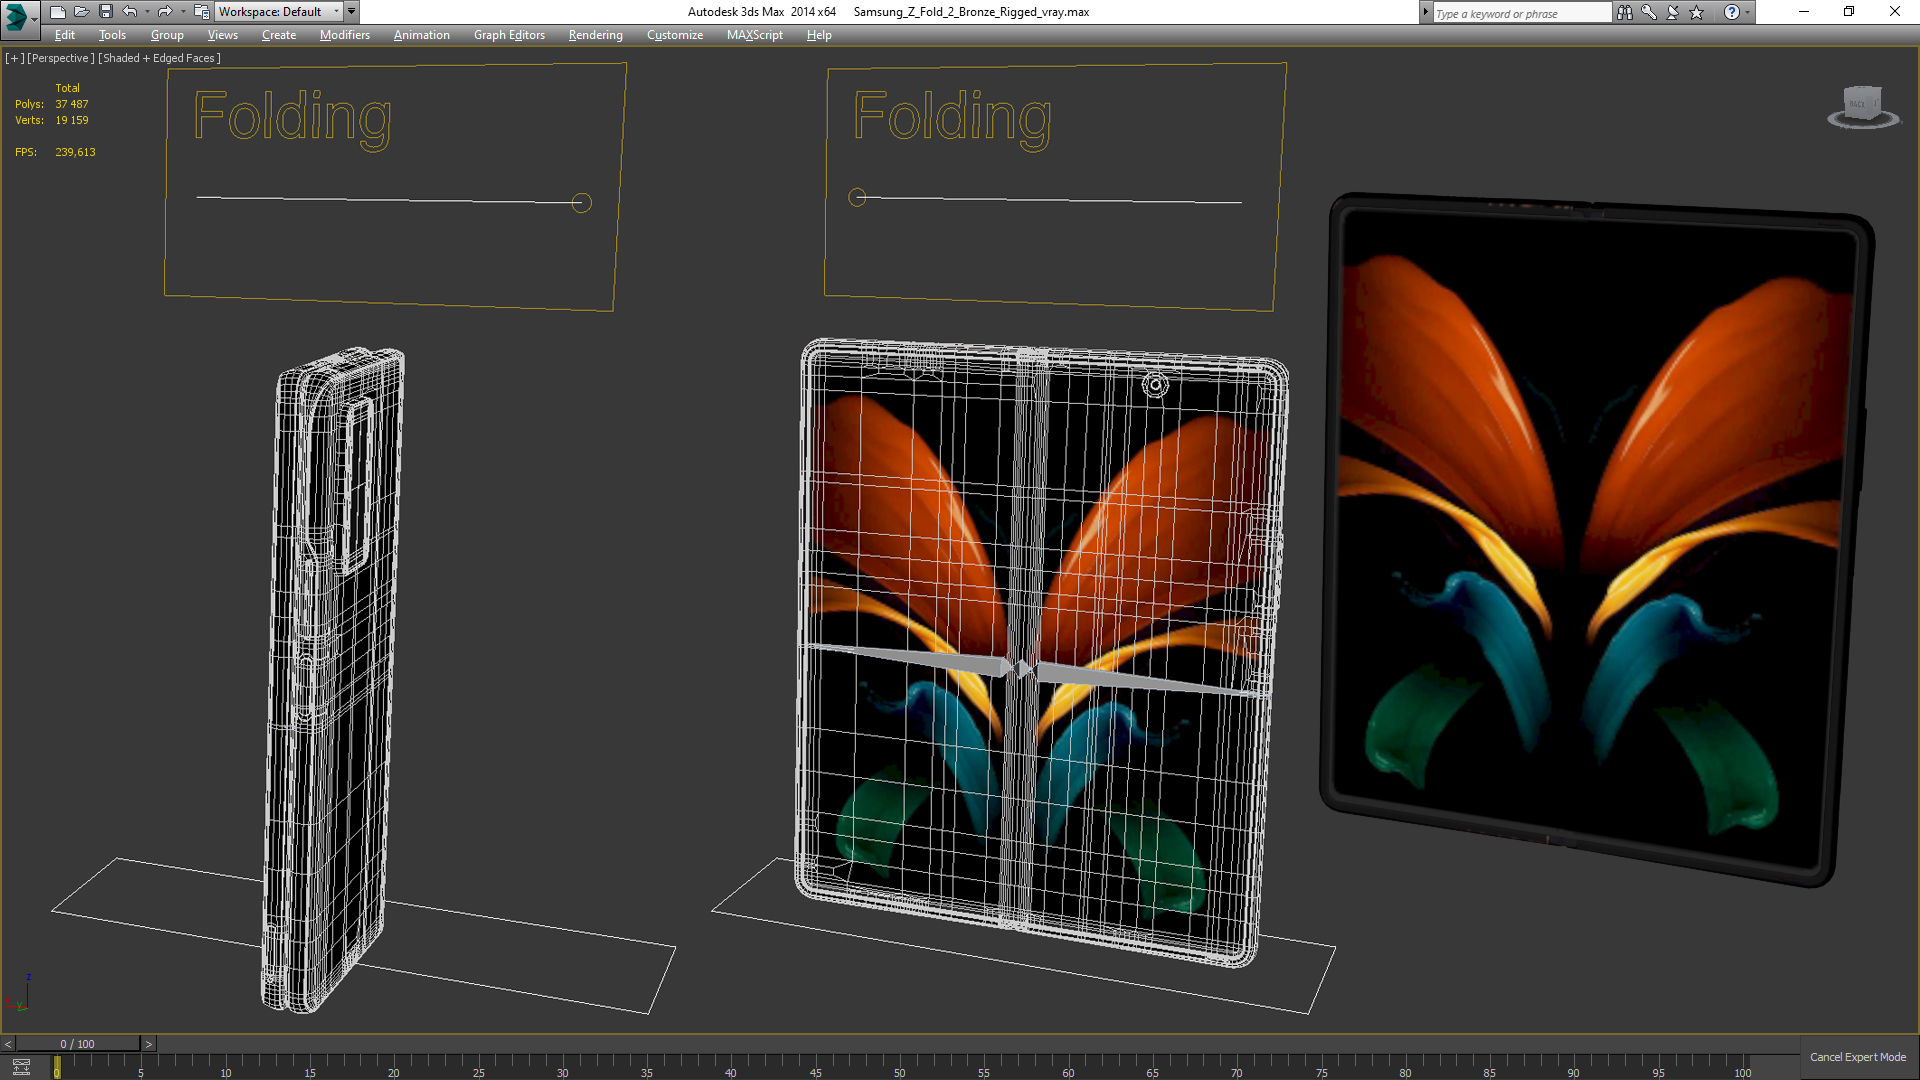Open the Help menu

click(x=819, y=35)
